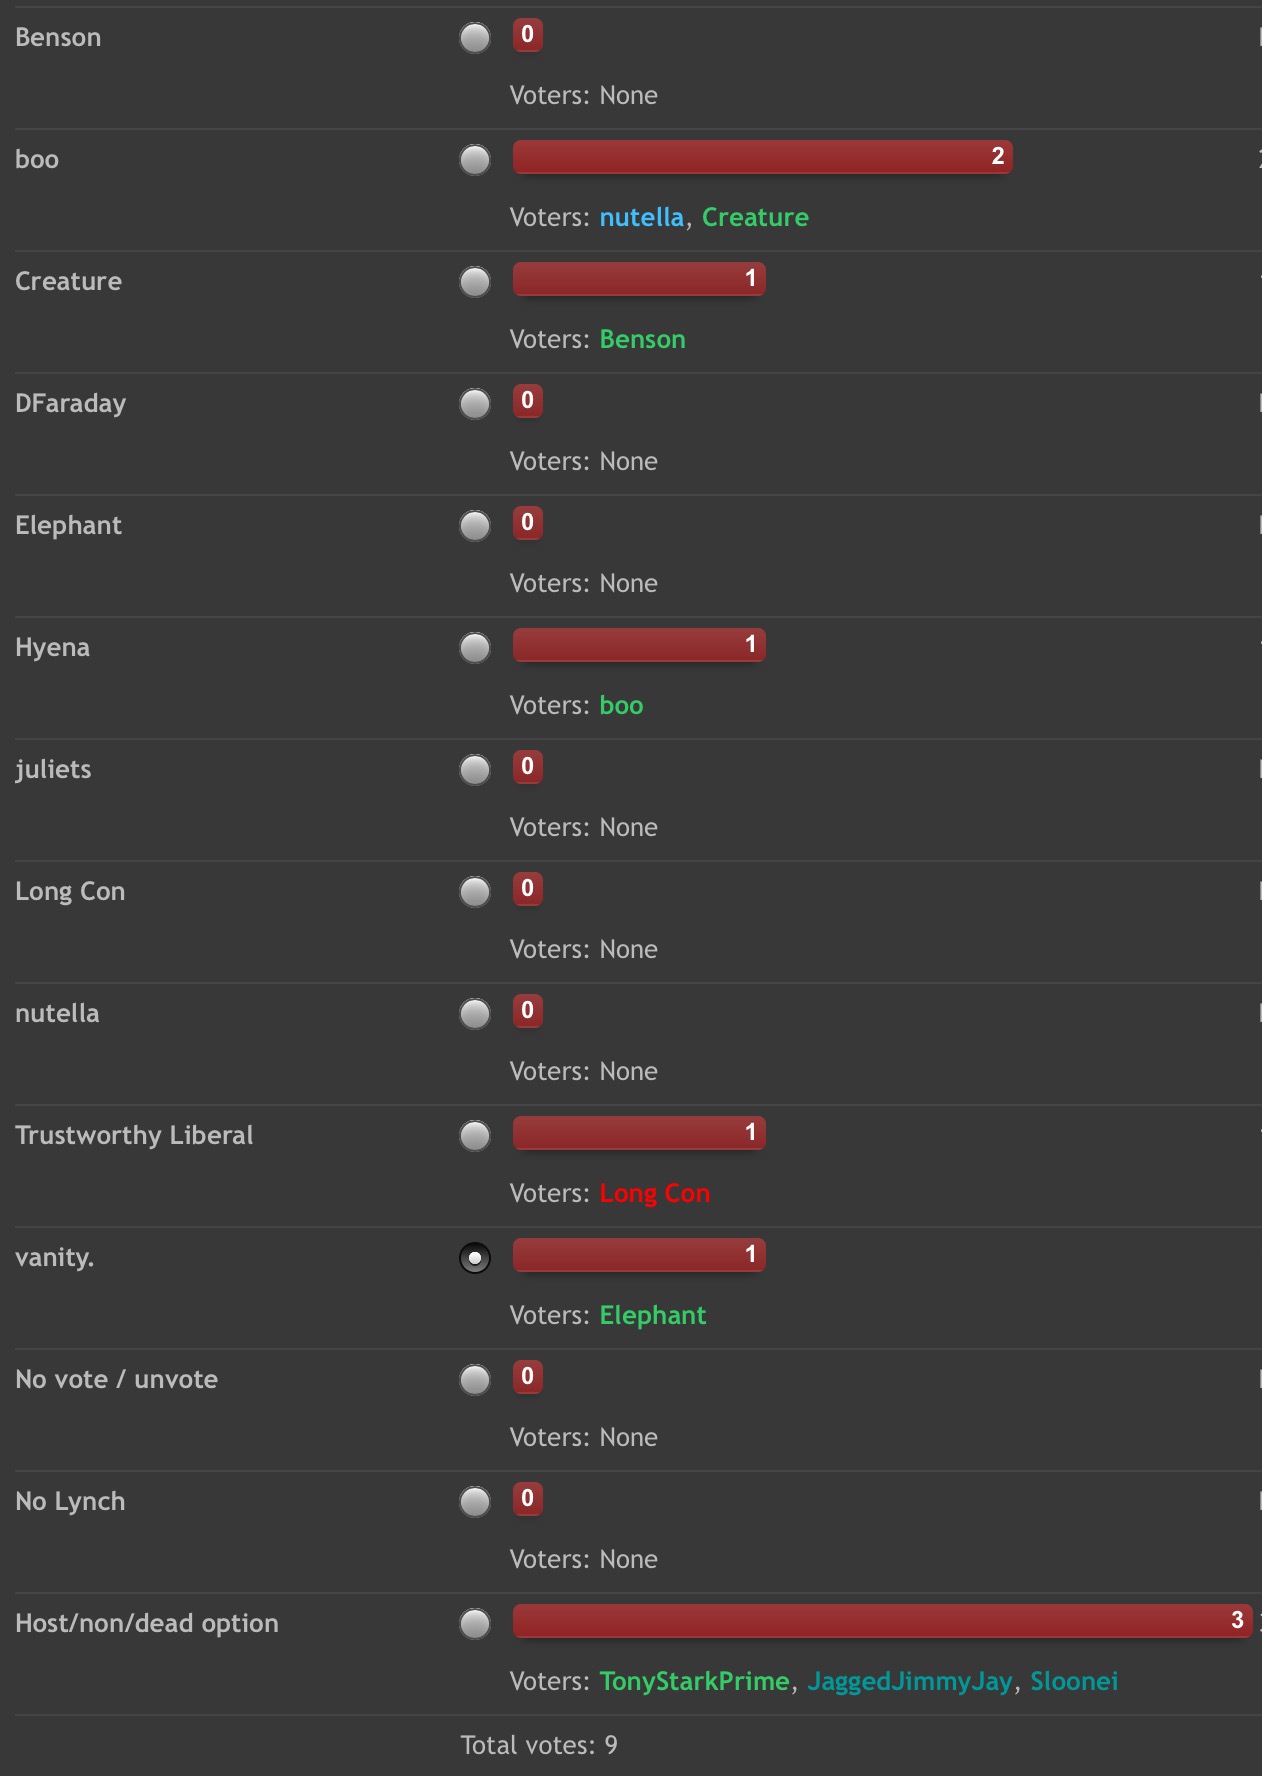Select the Trustworthy Liberal radio button
This screenshot has height=1776, width=1262.
pyautogui.click(x=475, y=1136)
